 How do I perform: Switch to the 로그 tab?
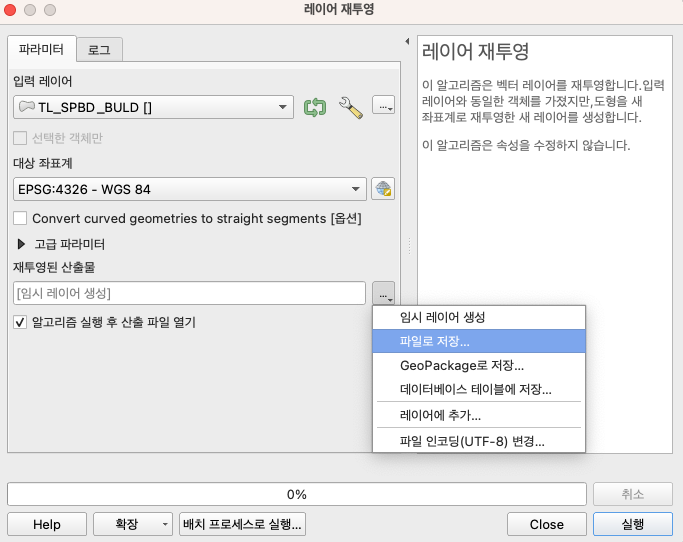pos(99,50)
